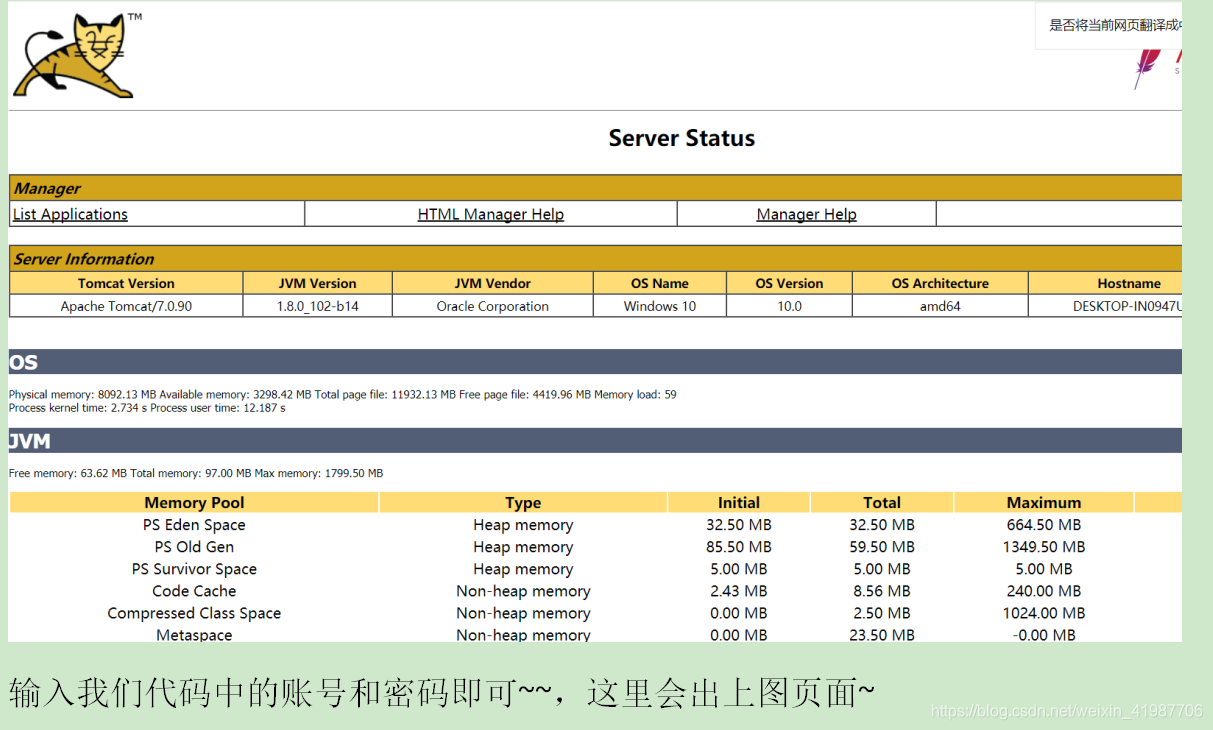The image size is (1213, 730).
Task: Click the 8.56 MB total value
Action: [882, 591]
